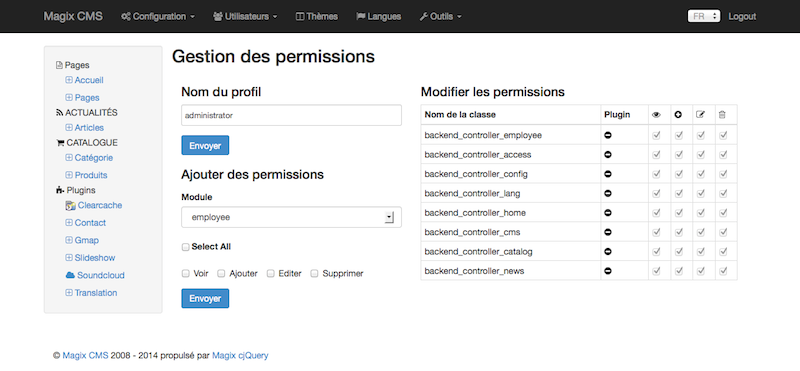Click the RSS icon beside ACTUALITÉS

tap(59, 113)
